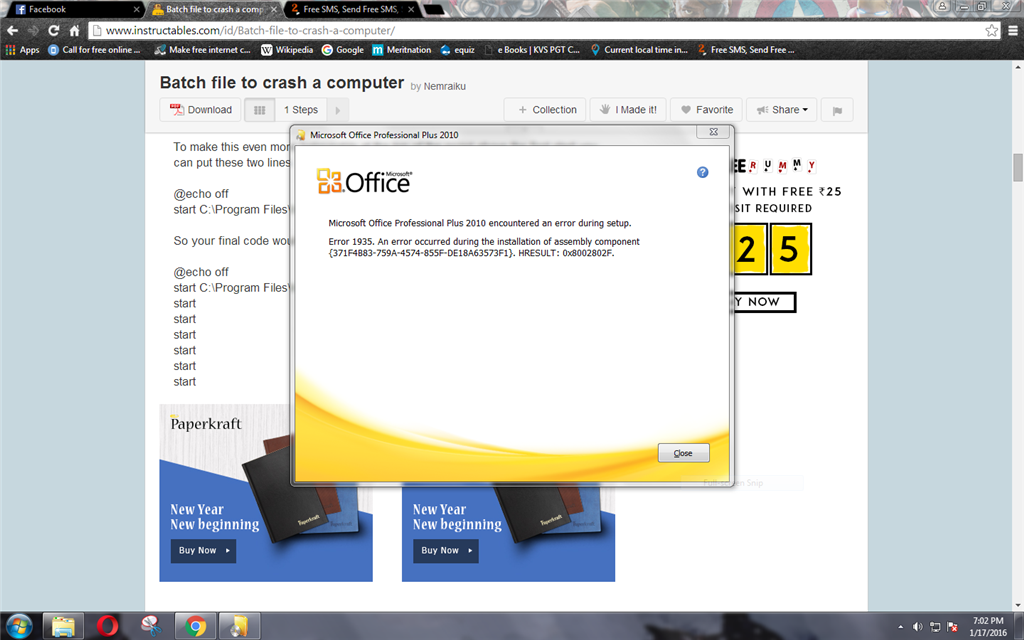The image size is (1024, 640).
Task: Open the Windows Start menu
Action: [18, 626]
